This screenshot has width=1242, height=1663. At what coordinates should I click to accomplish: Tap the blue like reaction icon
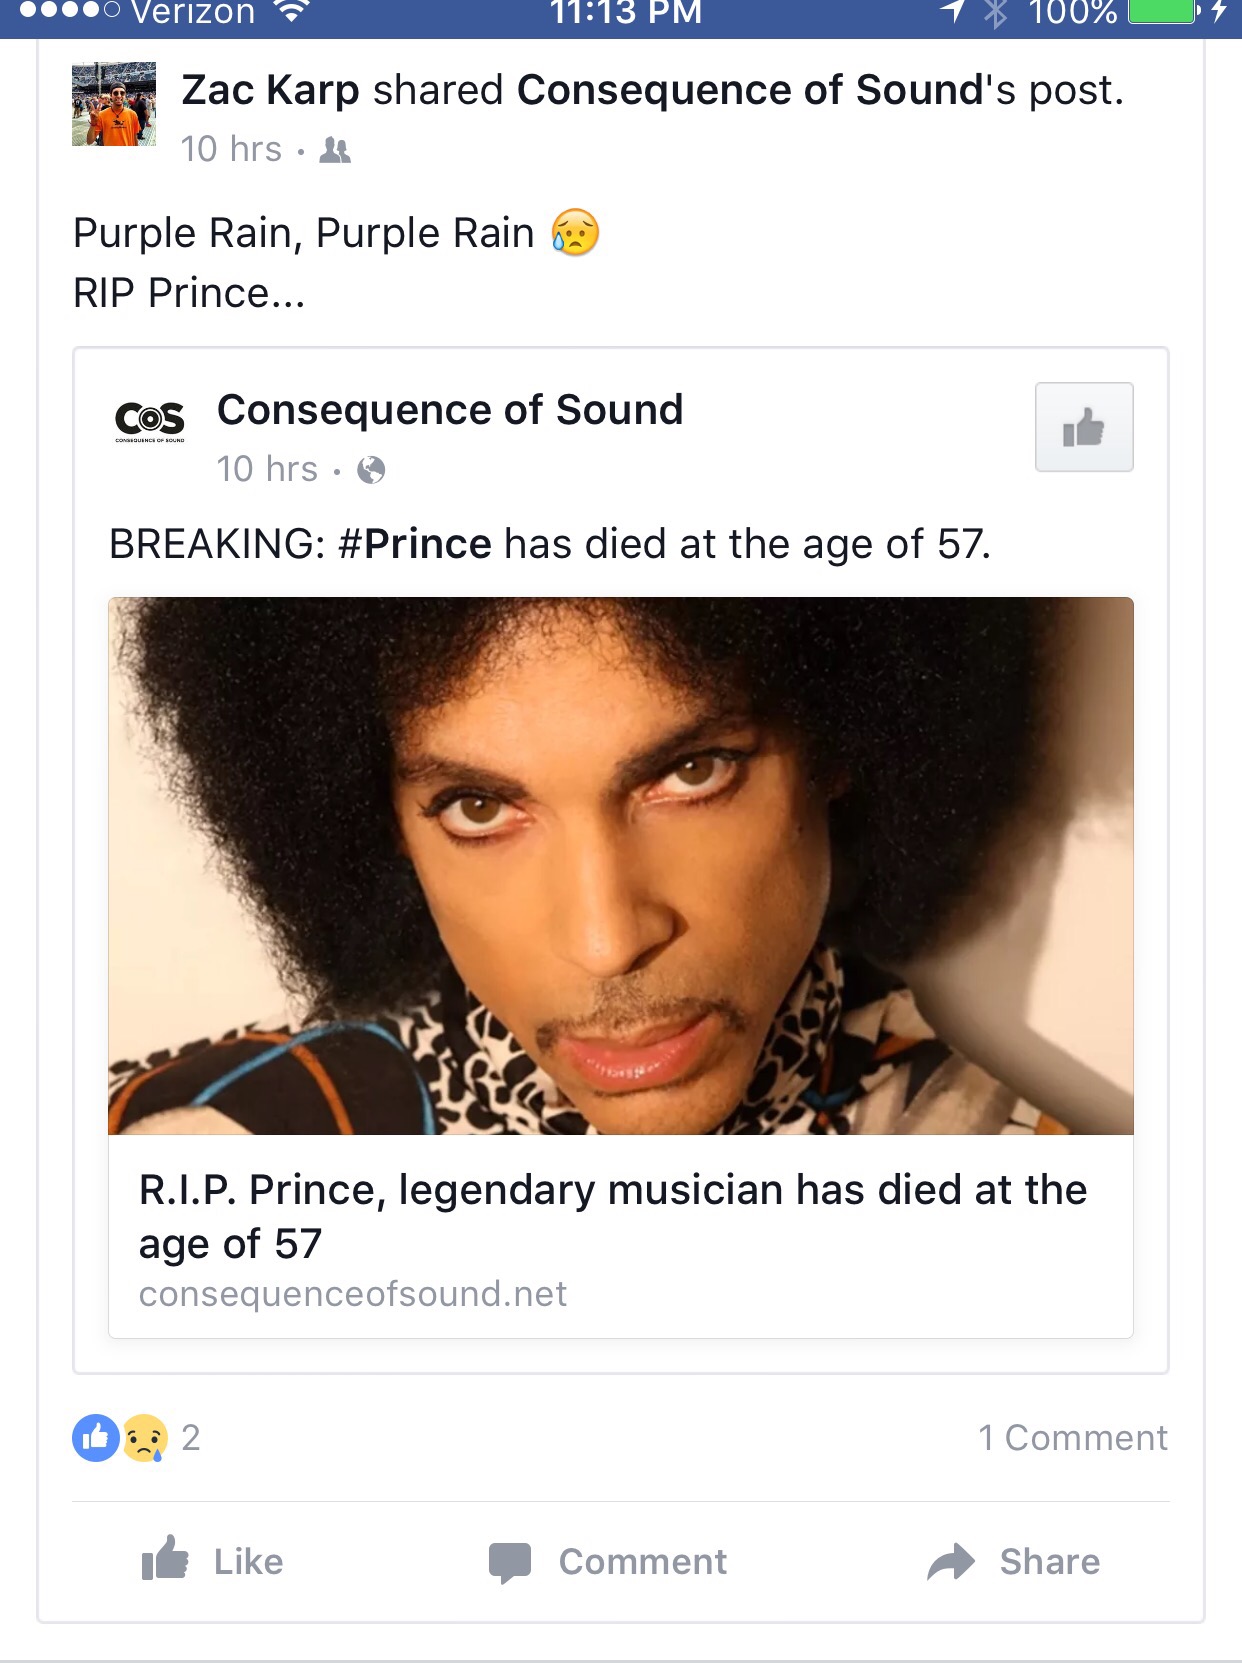96,1438
